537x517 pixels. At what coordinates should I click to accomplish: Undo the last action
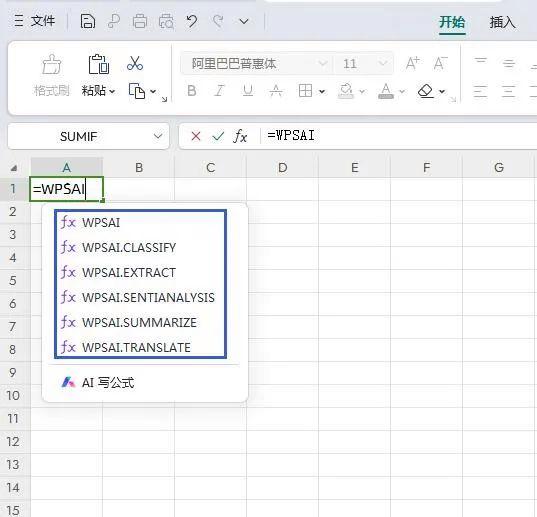click(x=192, y=21)
